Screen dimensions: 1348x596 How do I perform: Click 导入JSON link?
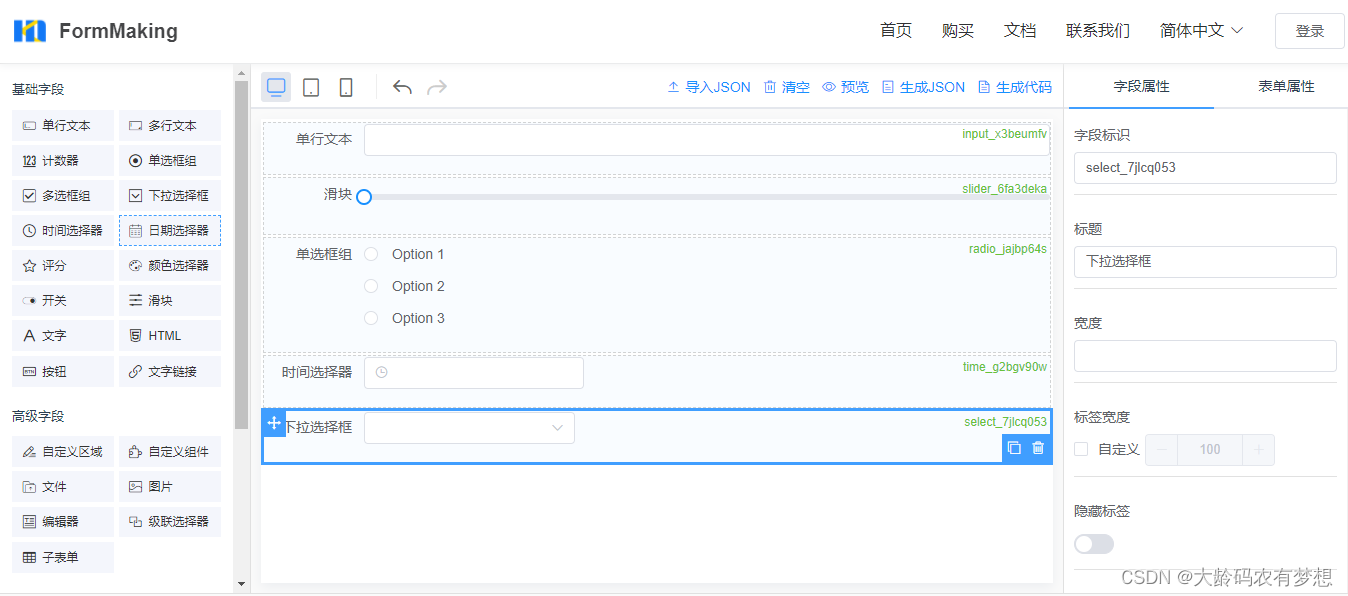click(709, 87)
